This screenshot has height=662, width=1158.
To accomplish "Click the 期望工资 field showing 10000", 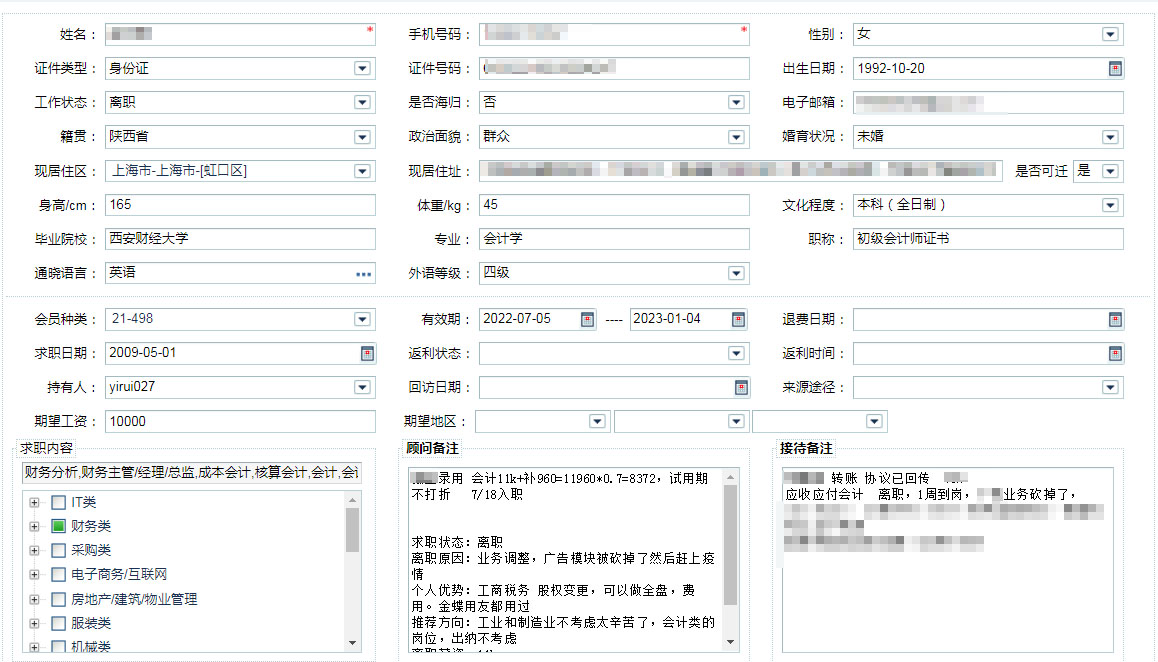I will (240, 421).
